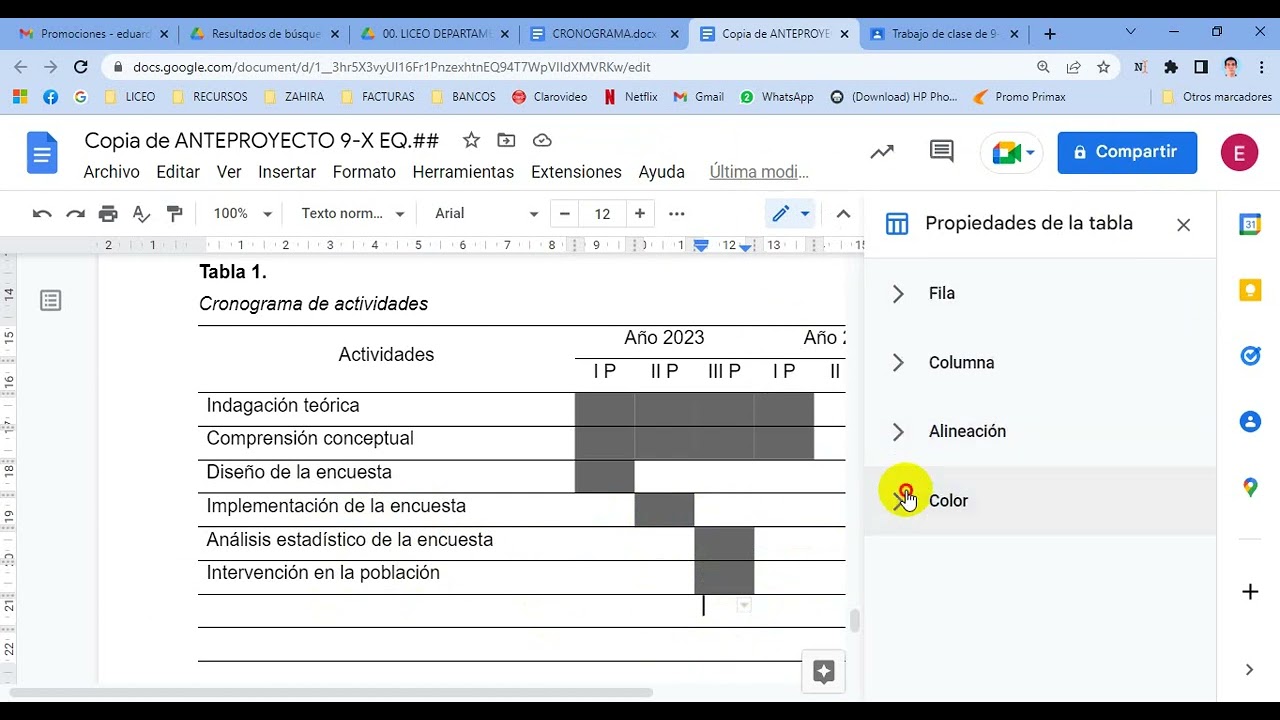Open the Extensiones menu
Image resolution: width=1280 pixels, height=720 pixels.
click(x=576, y=172)
